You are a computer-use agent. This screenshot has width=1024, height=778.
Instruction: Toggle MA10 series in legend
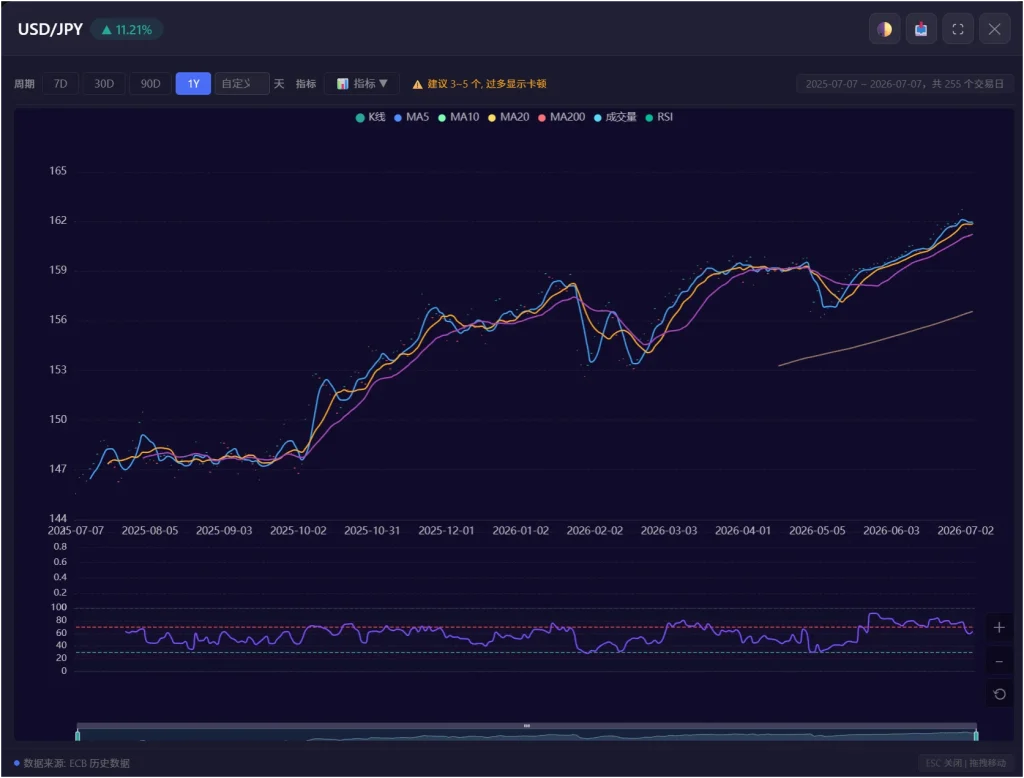(458, 118)
